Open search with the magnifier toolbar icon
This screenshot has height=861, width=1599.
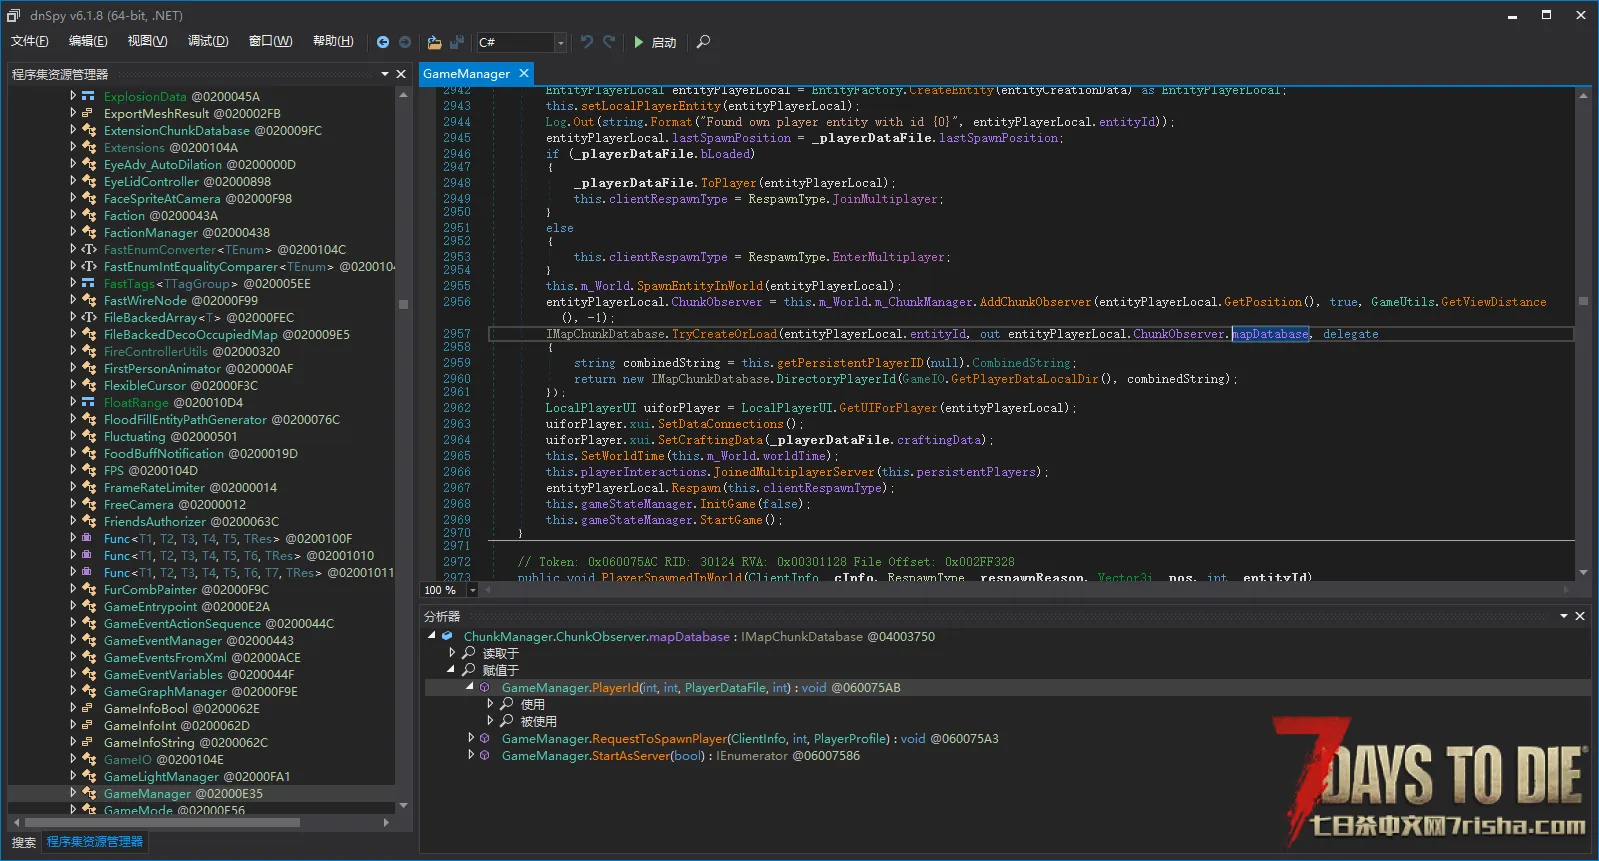pos(703,42)
